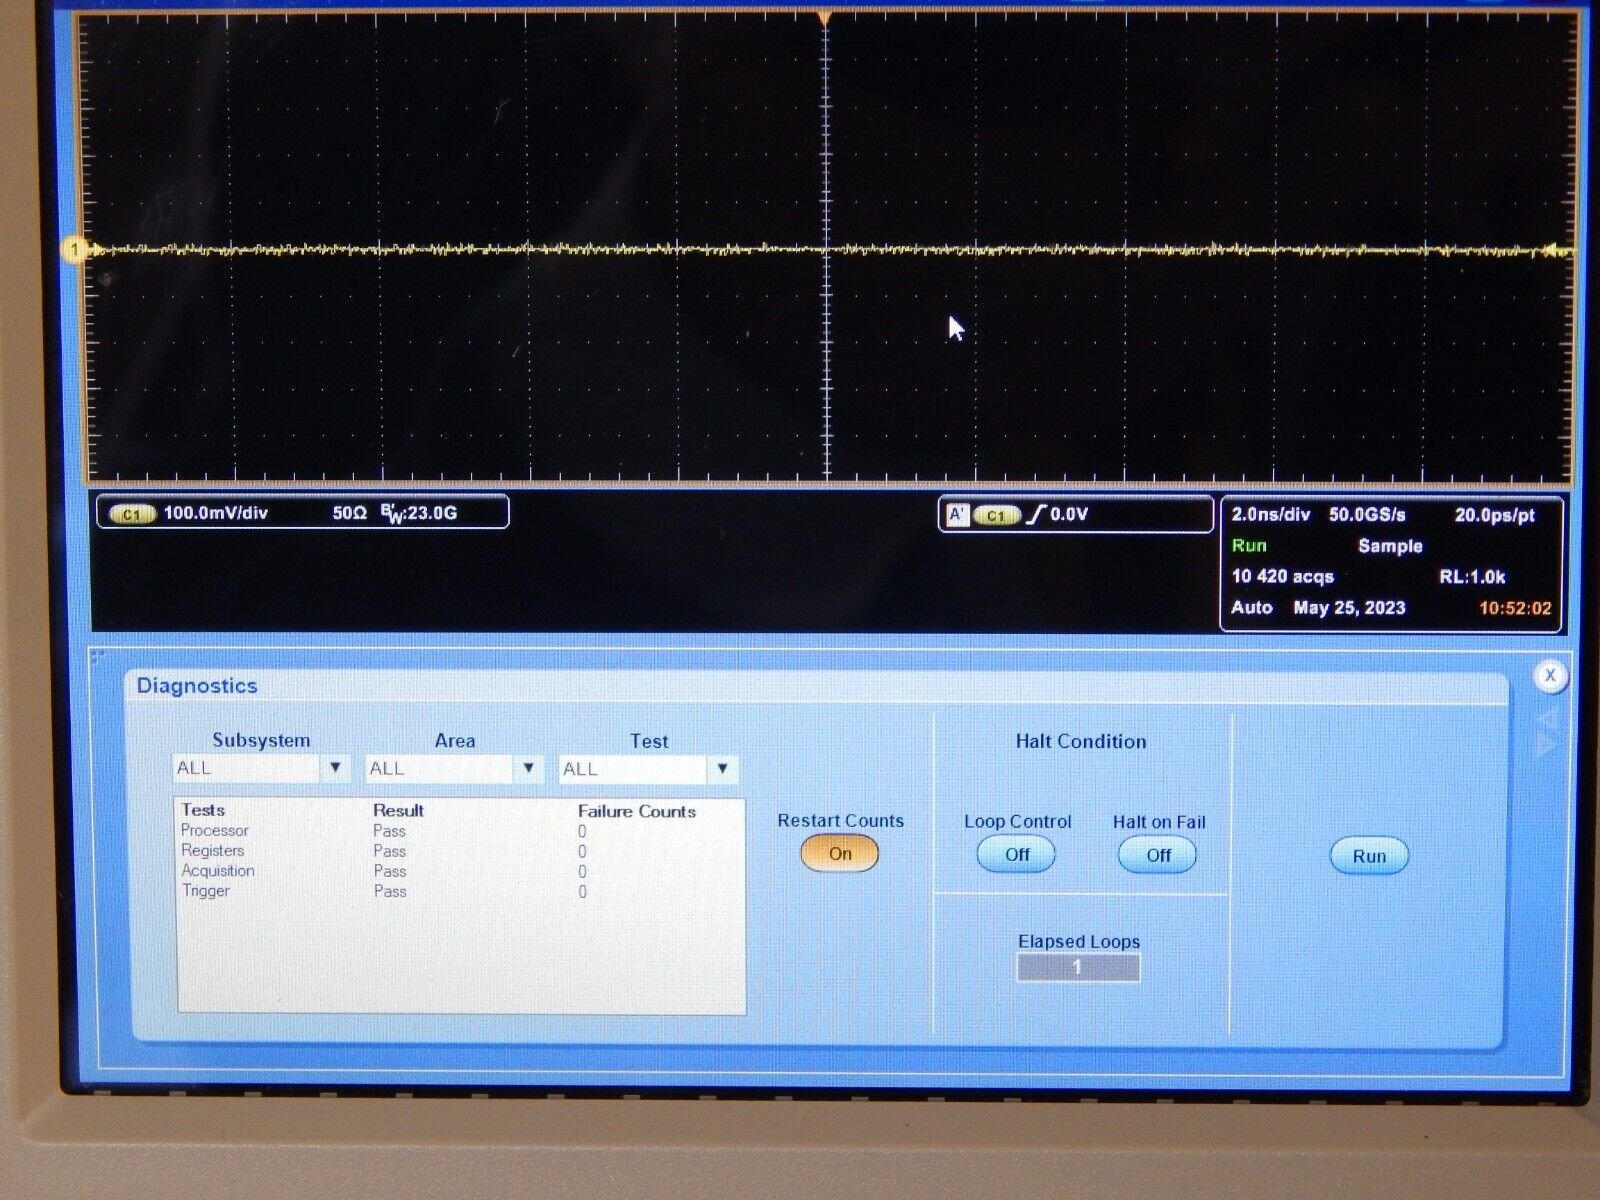Click the orange trigger position marker above graticule
1600x1200 pixels.
(x=825, y=15)
